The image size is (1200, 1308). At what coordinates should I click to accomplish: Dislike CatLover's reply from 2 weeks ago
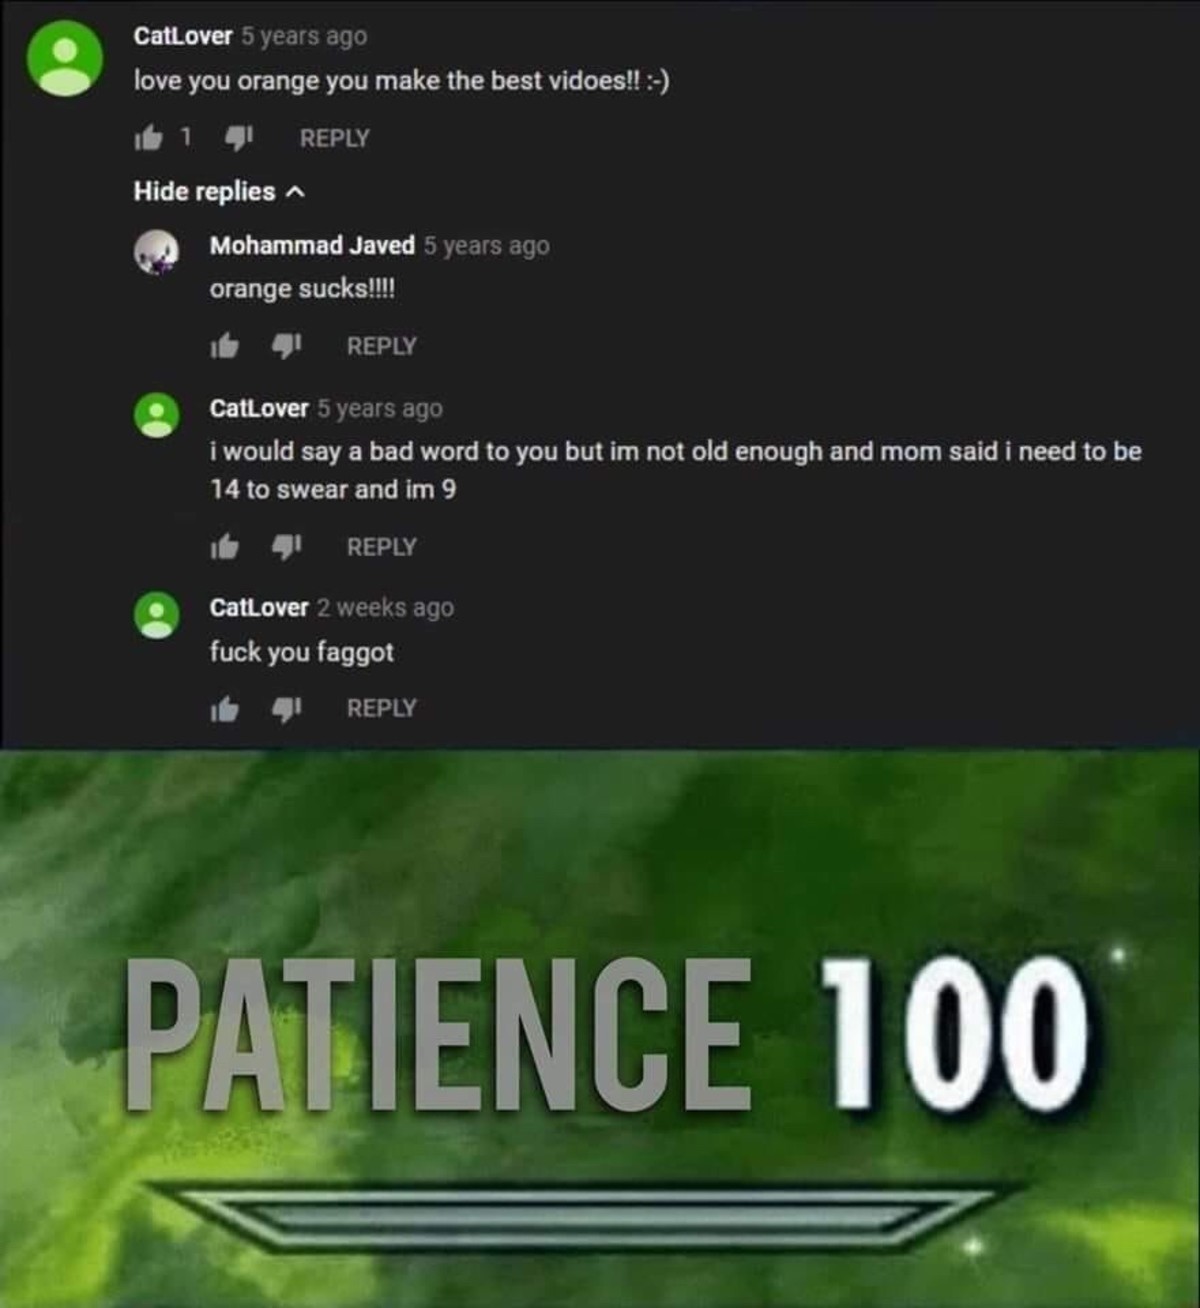coord(287,708)
